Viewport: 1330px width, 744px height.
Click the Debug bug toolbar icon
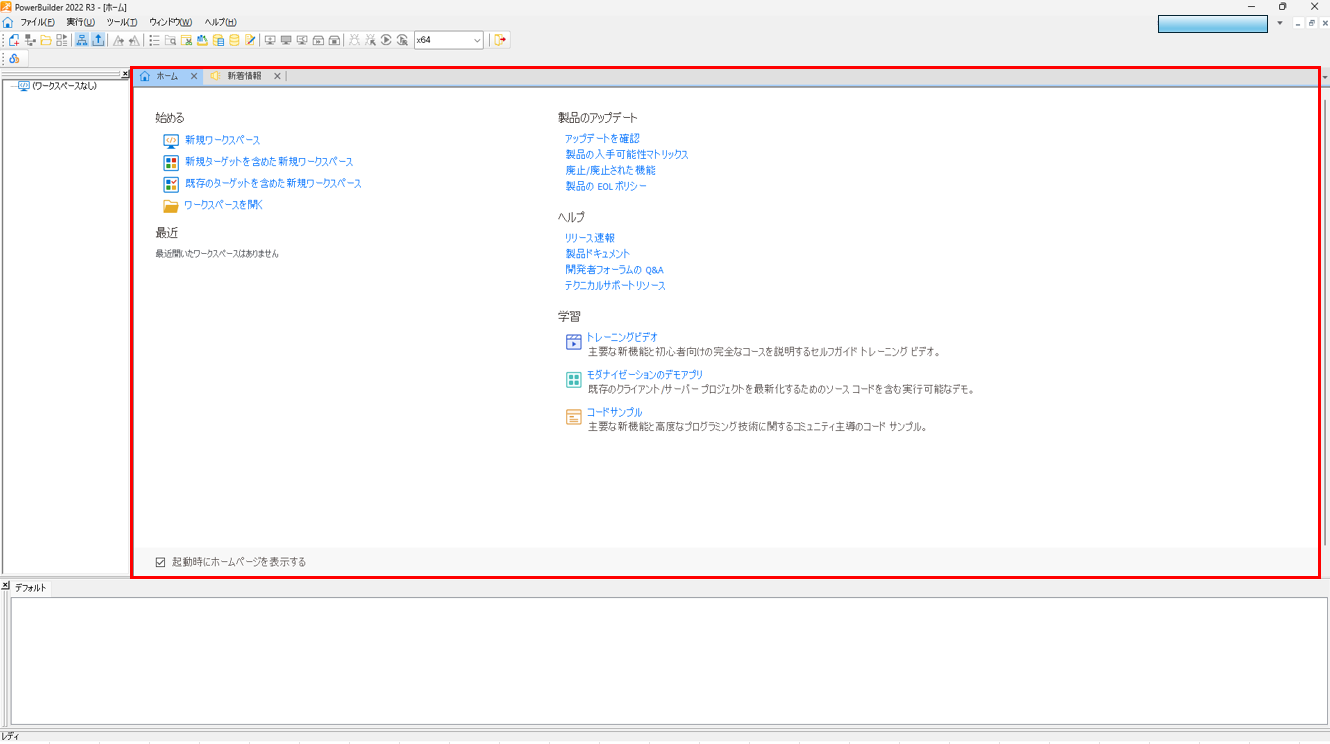(x=354, y=40)
